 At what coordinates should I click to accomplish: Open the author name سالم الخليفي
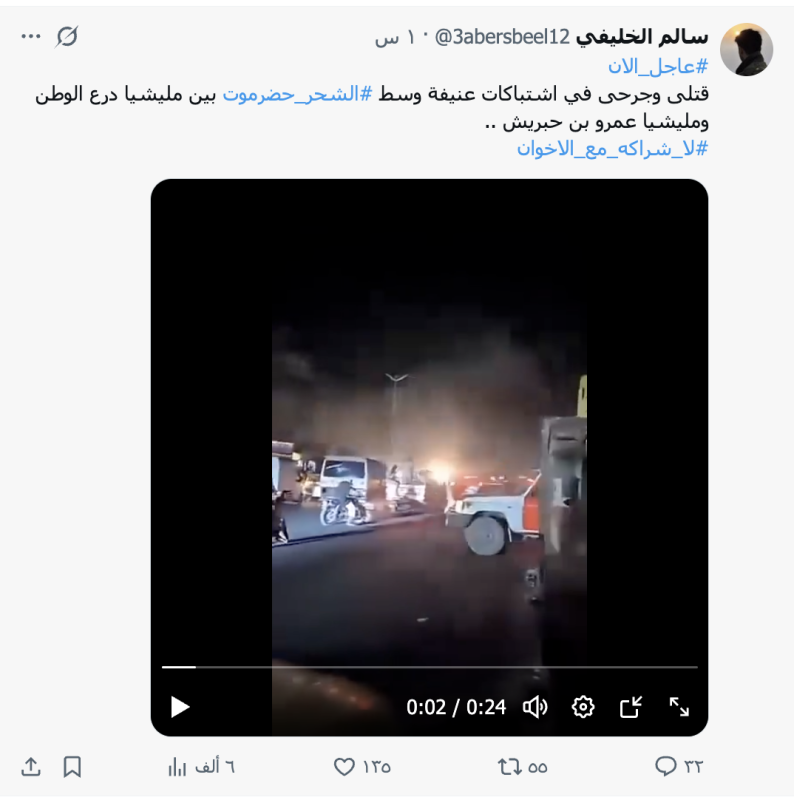[642, 37]
